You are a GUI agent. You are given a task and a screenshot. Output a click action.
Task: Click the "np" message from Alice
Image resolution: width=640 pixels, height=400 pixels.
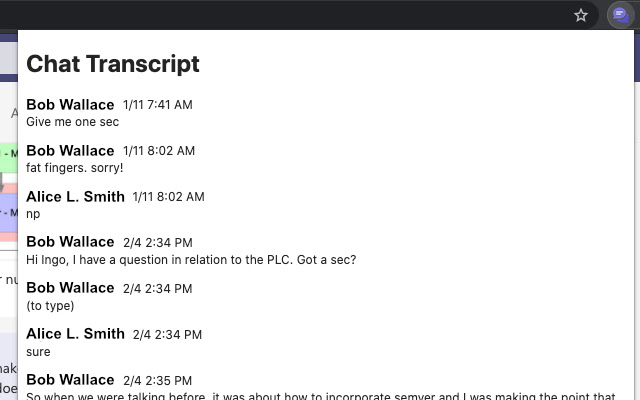coord(33,214)
